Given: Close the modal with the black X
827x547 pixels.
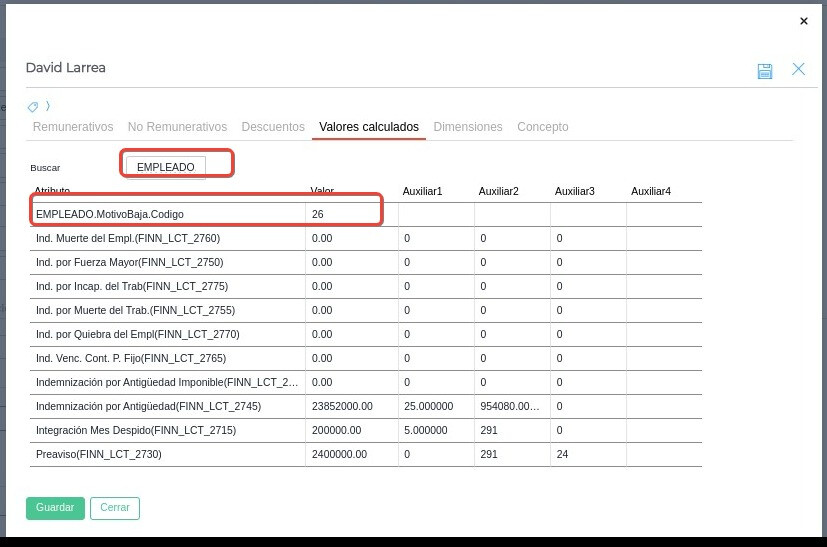Looking at the screenshot, I should (x=803, y=20).
